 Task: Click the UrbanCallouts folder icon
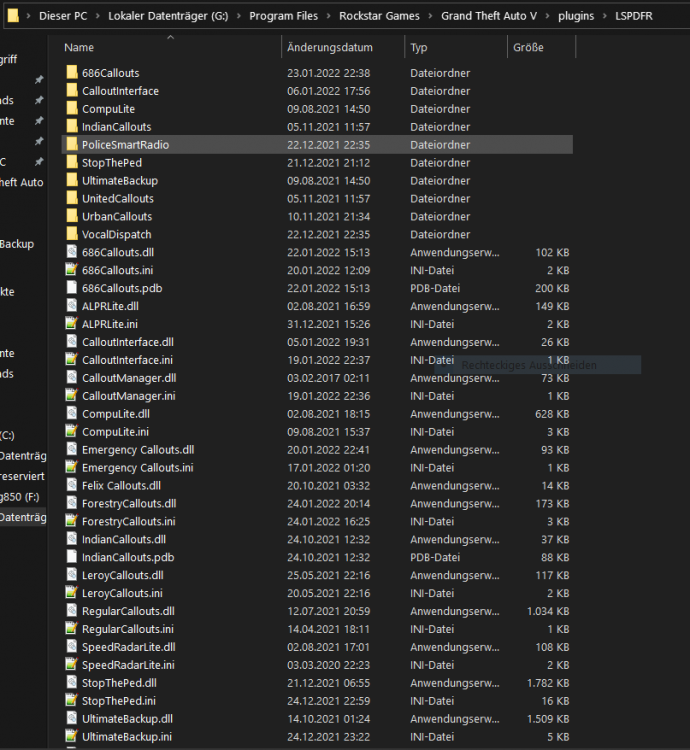pyautogui.click(x=72, y=216)
